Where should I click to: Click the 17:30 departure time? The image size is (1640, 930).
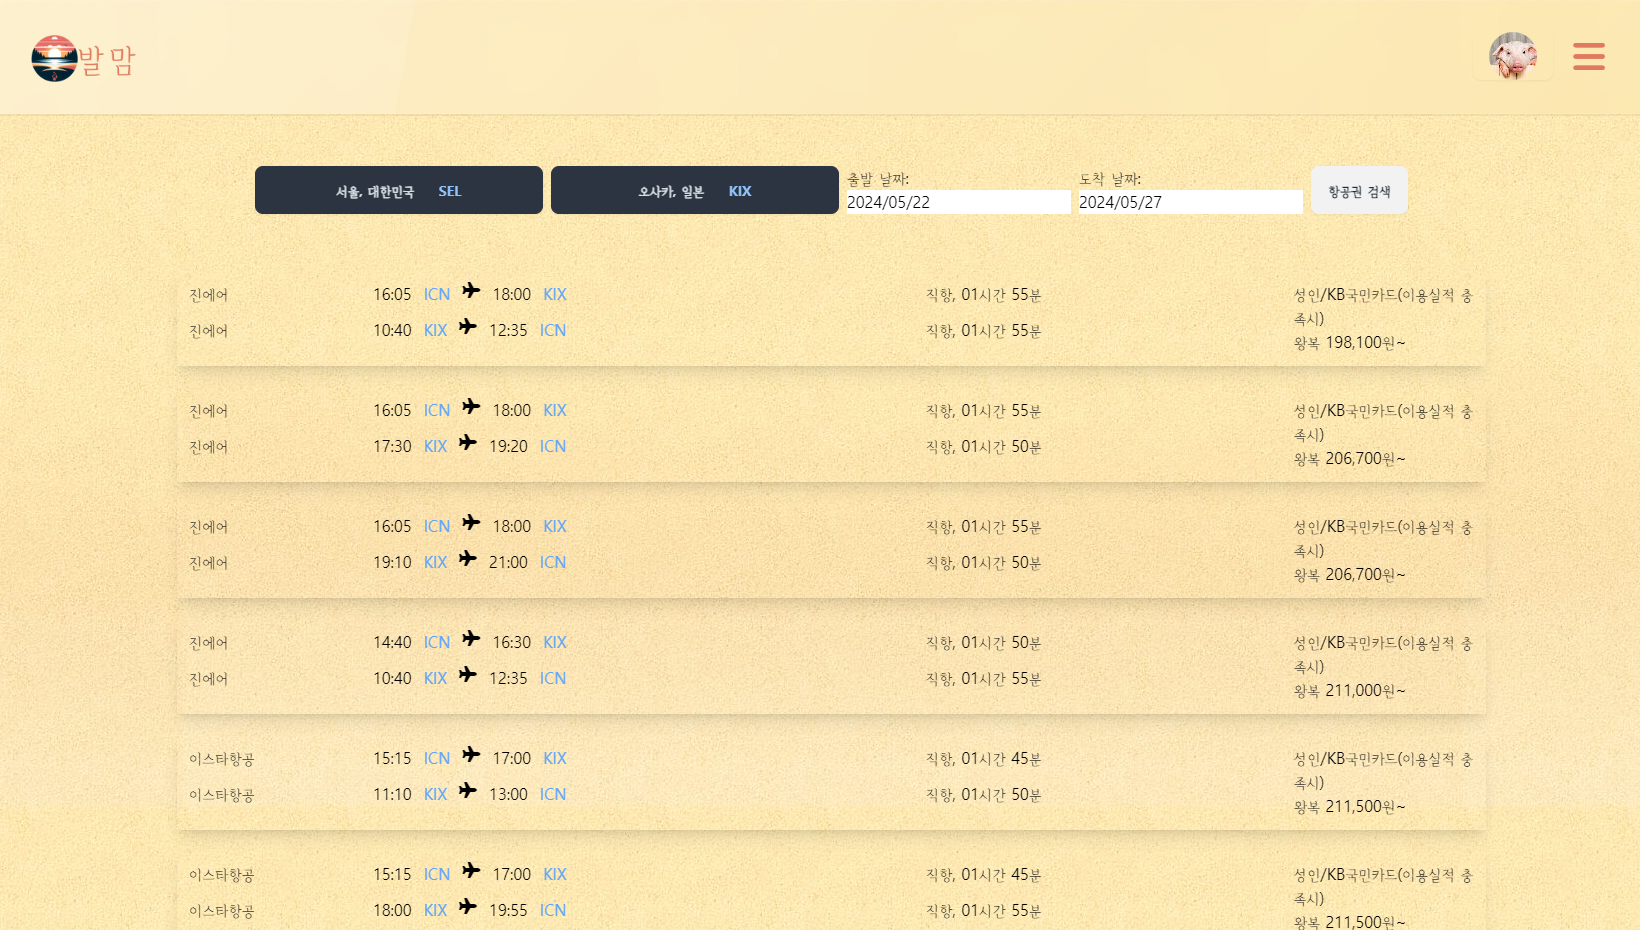tap(392, 446)
